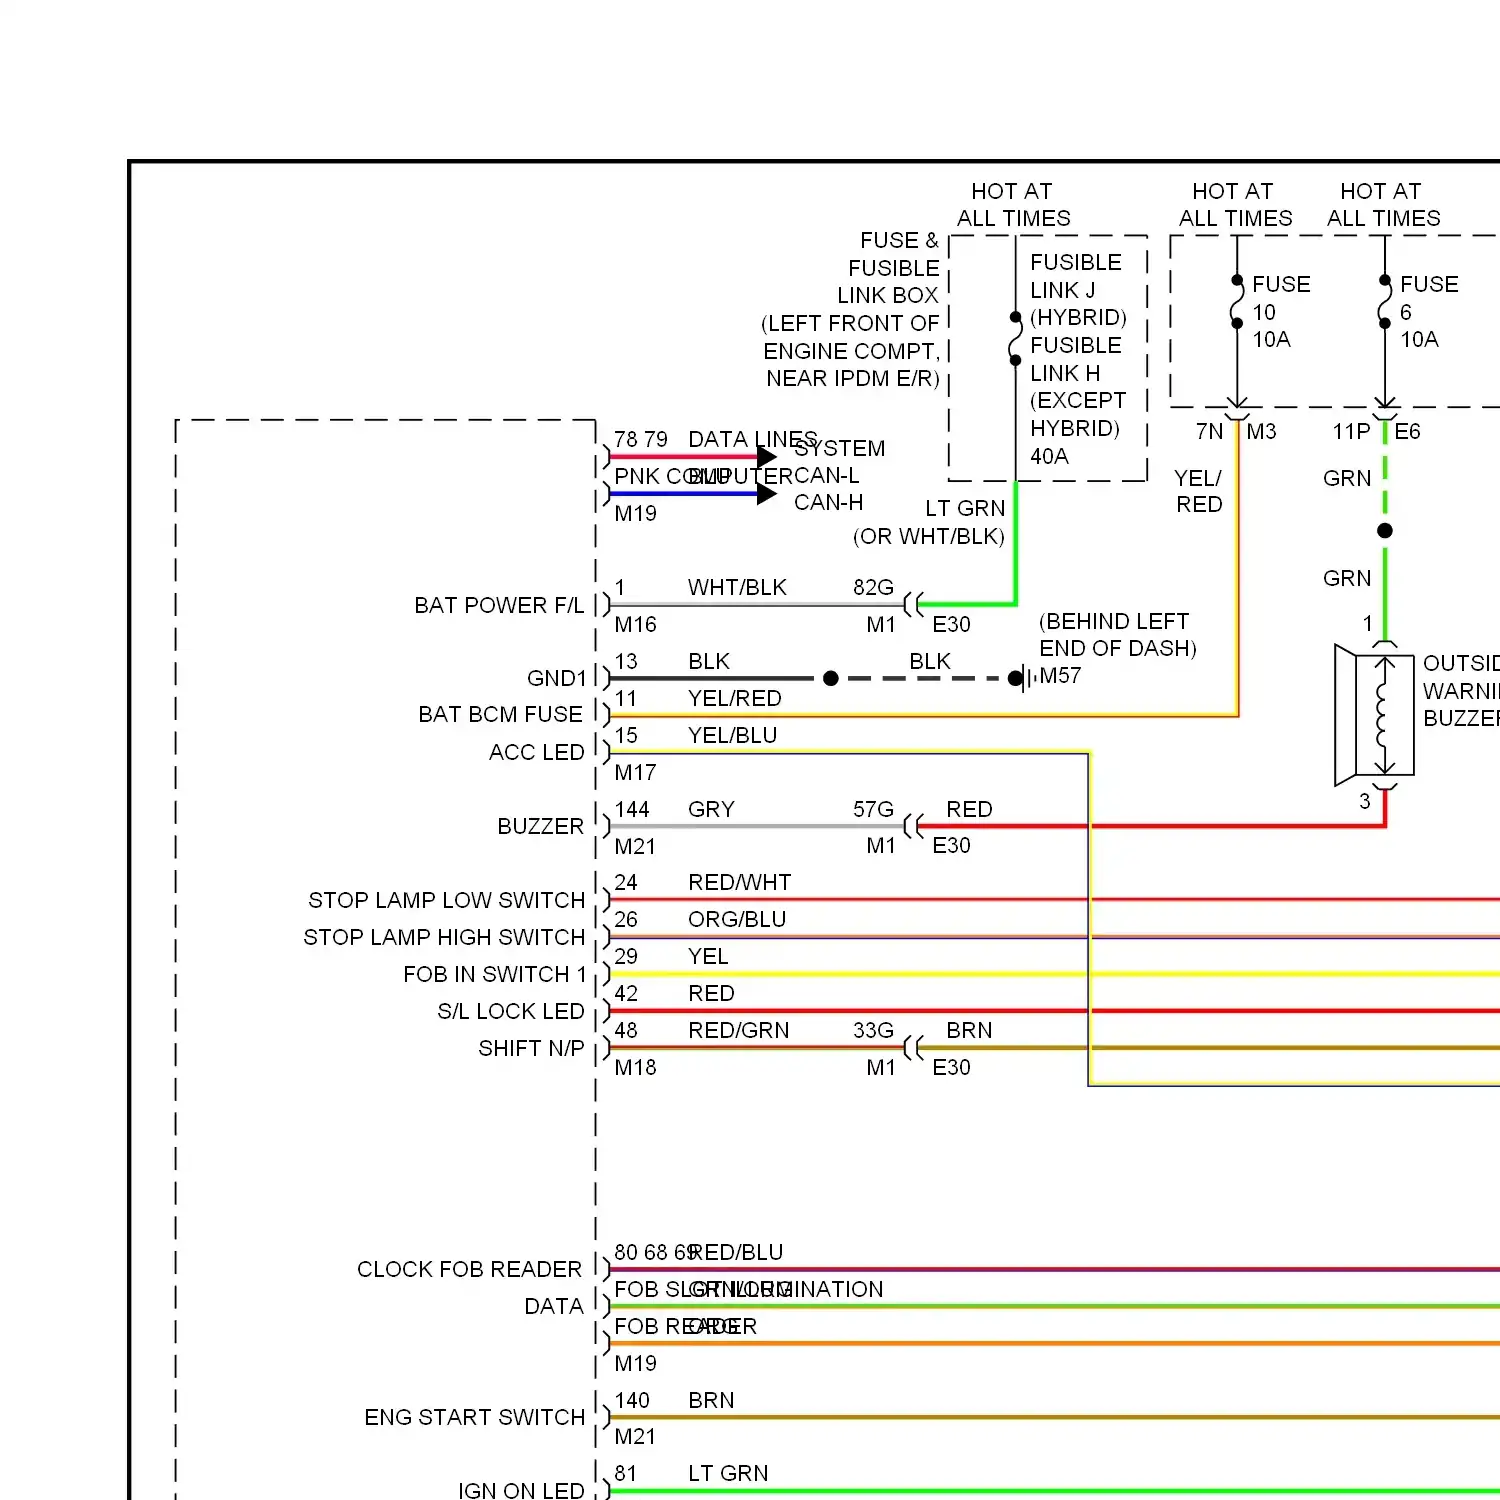The image size is (1500, 1500).
Task: Select the BEHIND LEFT END OF DASH note
Action: point(1118,635)
